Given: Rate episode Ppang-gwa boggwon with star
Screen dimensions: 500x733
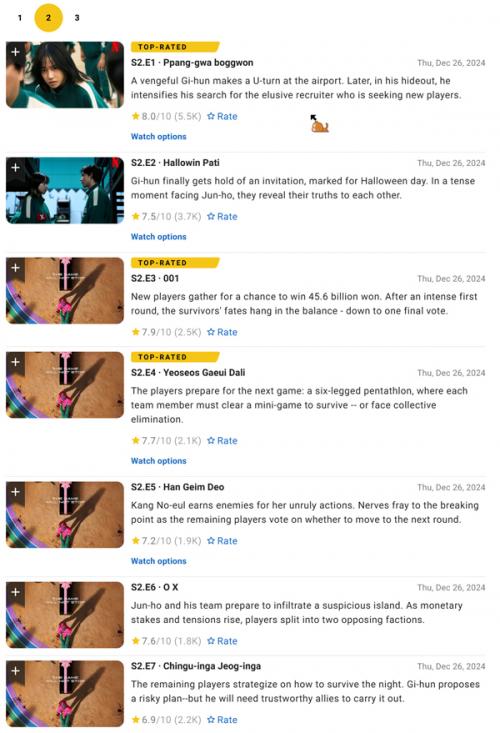Looking at the screenshot, I should 222,116.
